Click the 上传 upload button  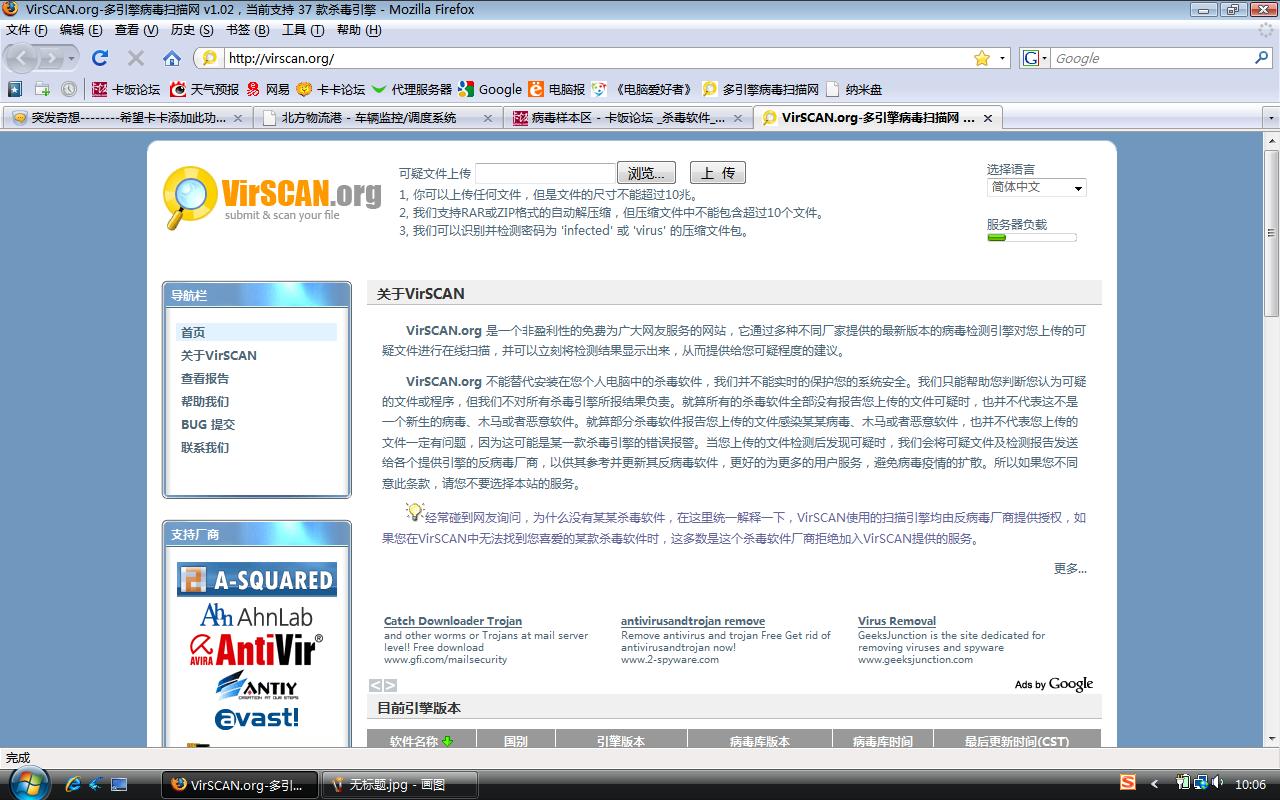point(718,173)
